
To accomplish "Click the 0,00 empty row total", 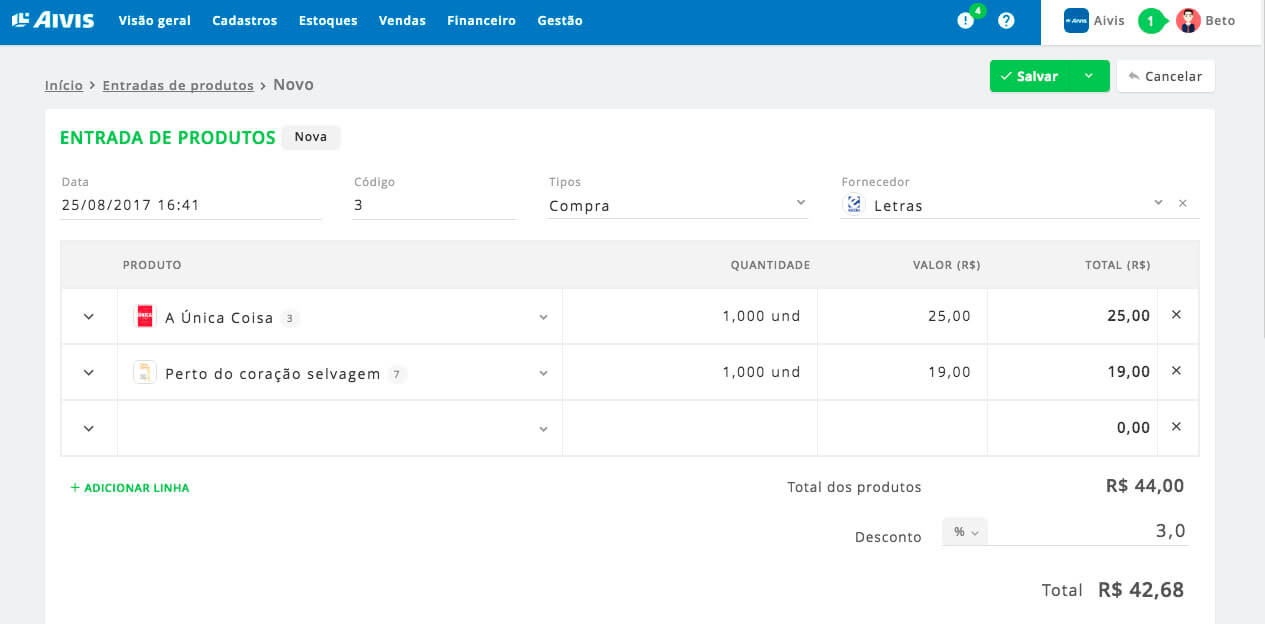I will [x=1133, y=428].
